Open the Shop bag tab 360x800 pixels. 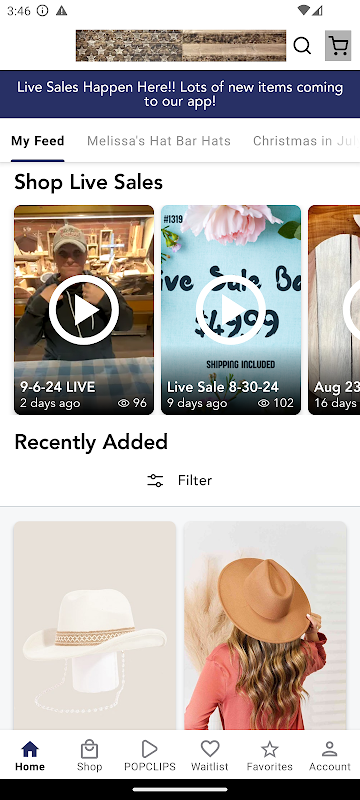click(89, 755)
